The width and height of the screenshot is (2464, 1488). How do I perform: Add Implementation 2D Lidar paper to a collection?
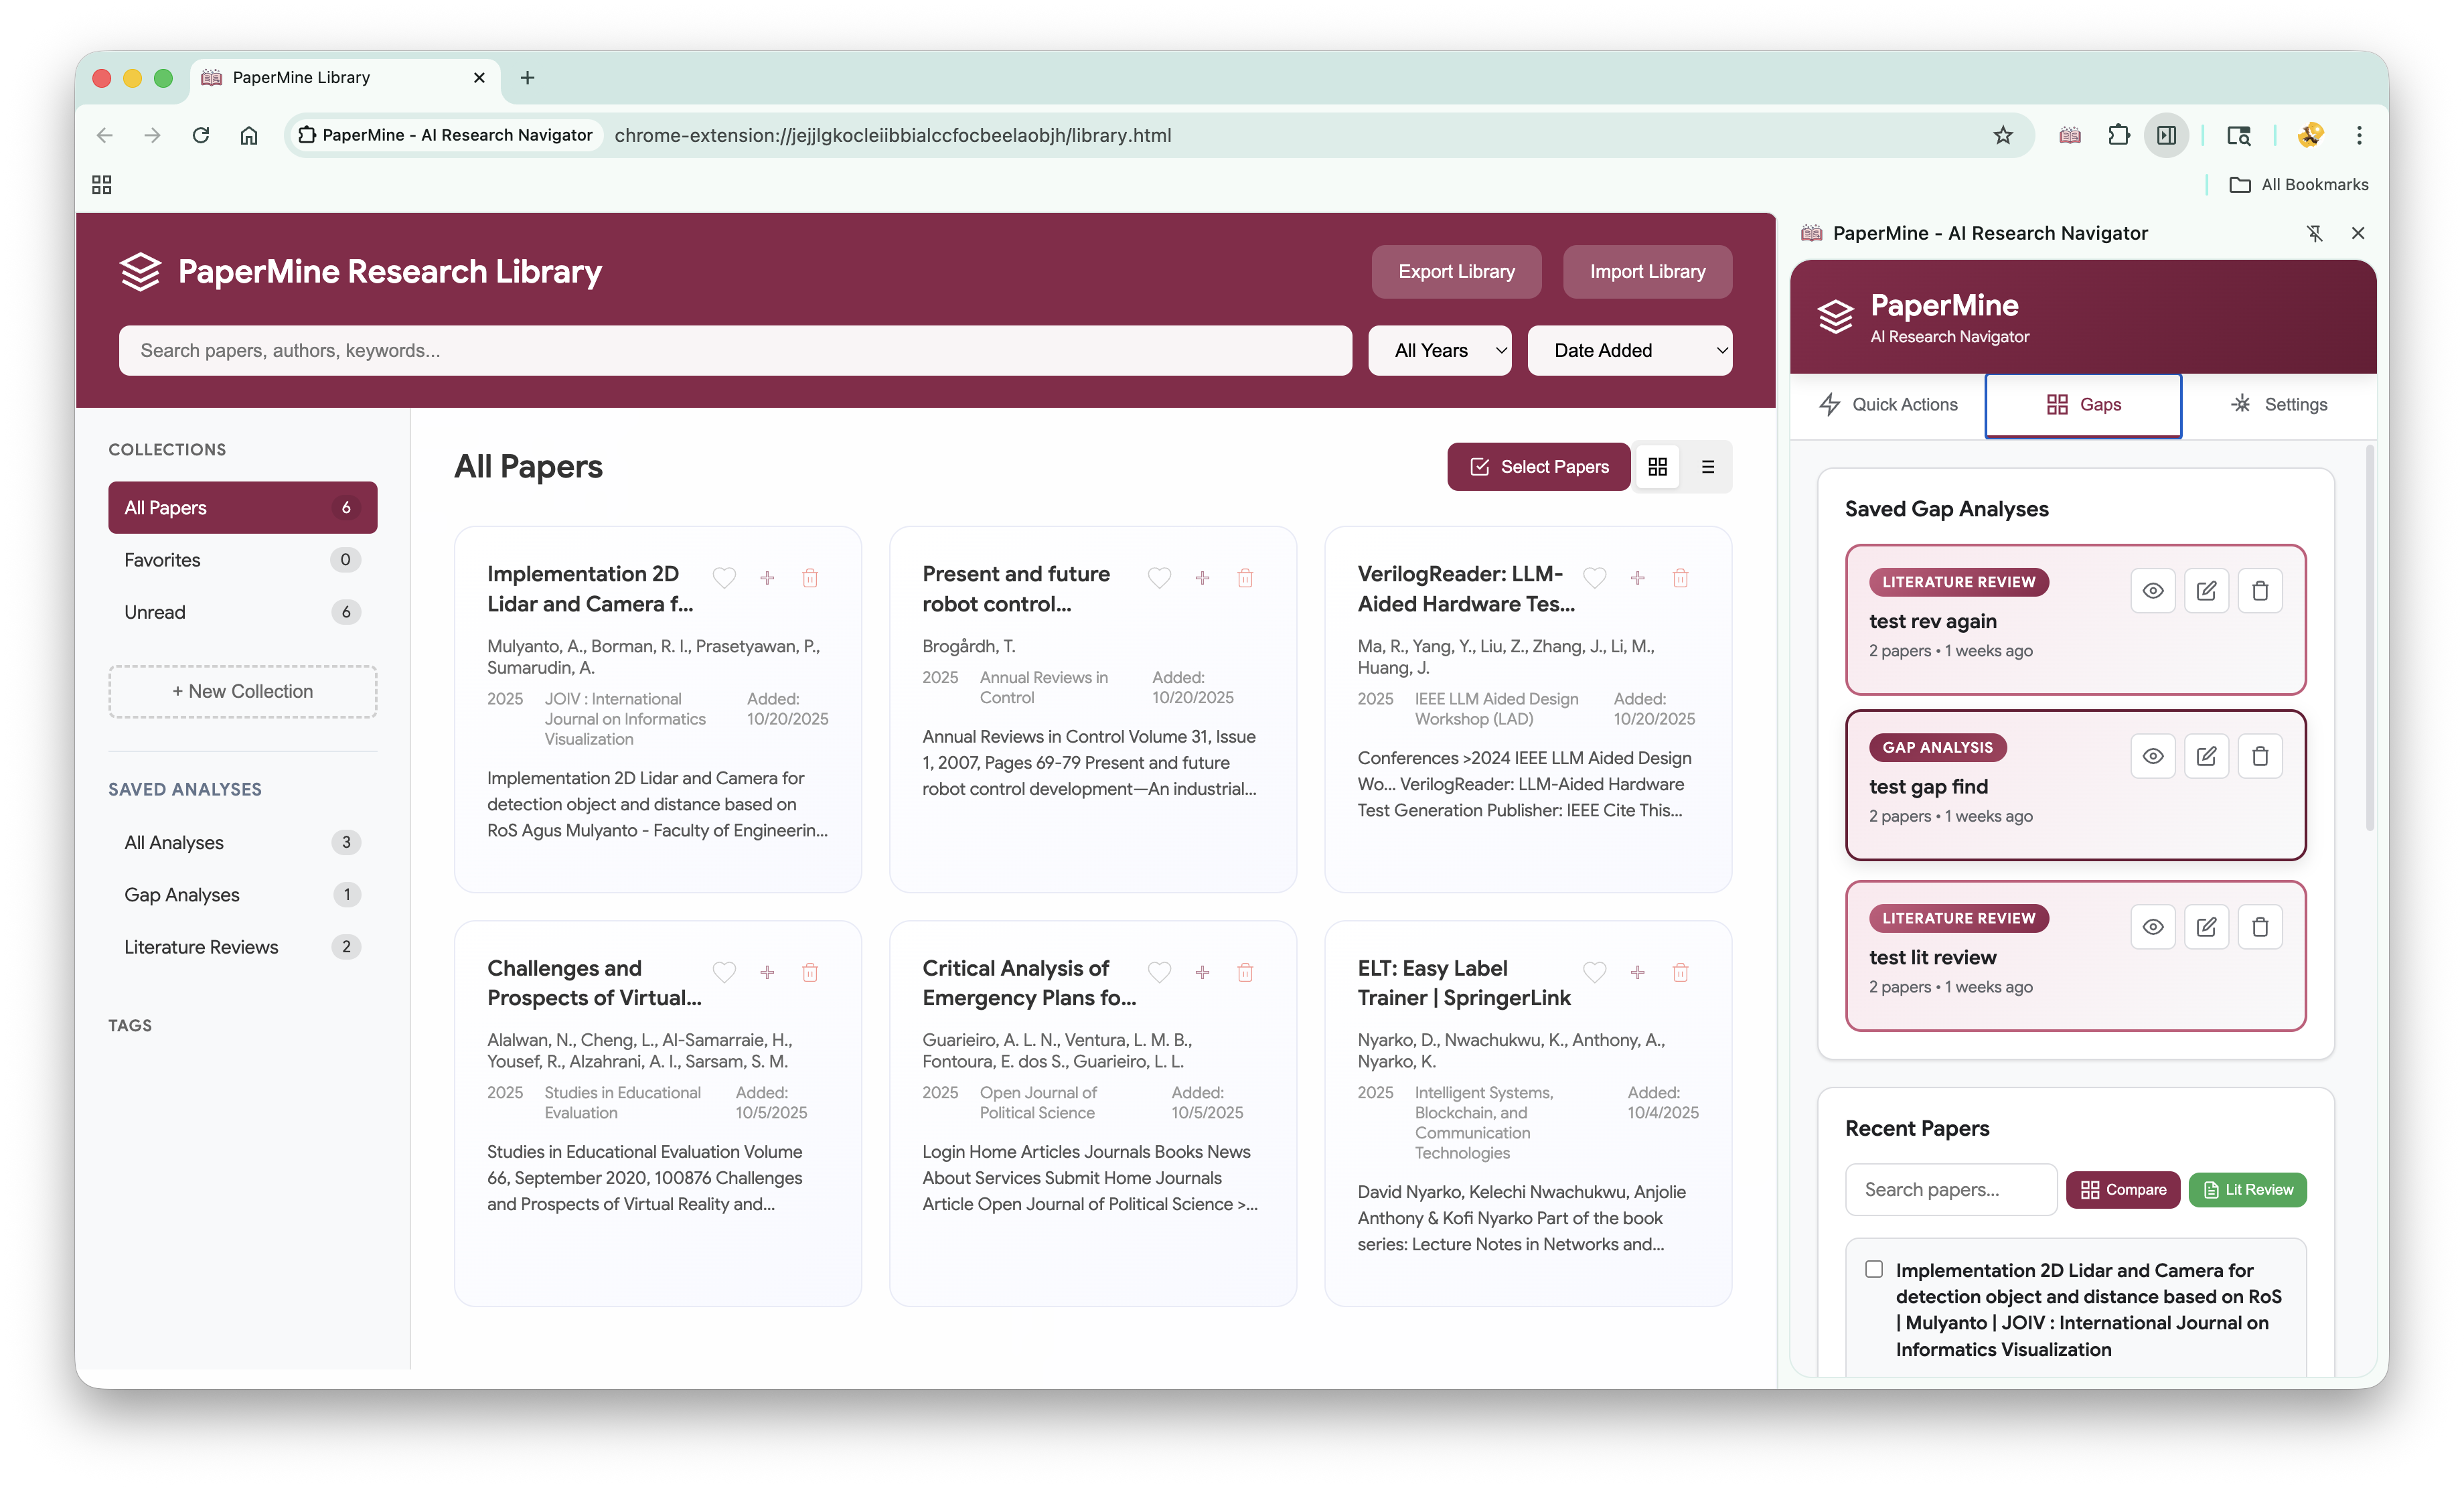pyautogui.click(x=767, y=578)
